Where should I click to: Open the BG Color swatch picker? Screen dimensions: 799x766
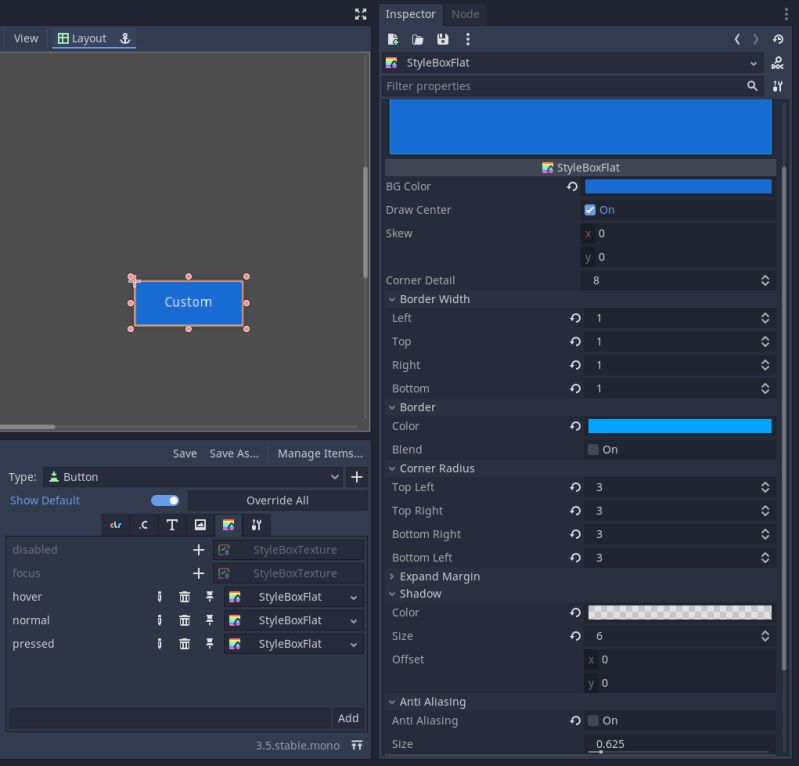point(678,187)
